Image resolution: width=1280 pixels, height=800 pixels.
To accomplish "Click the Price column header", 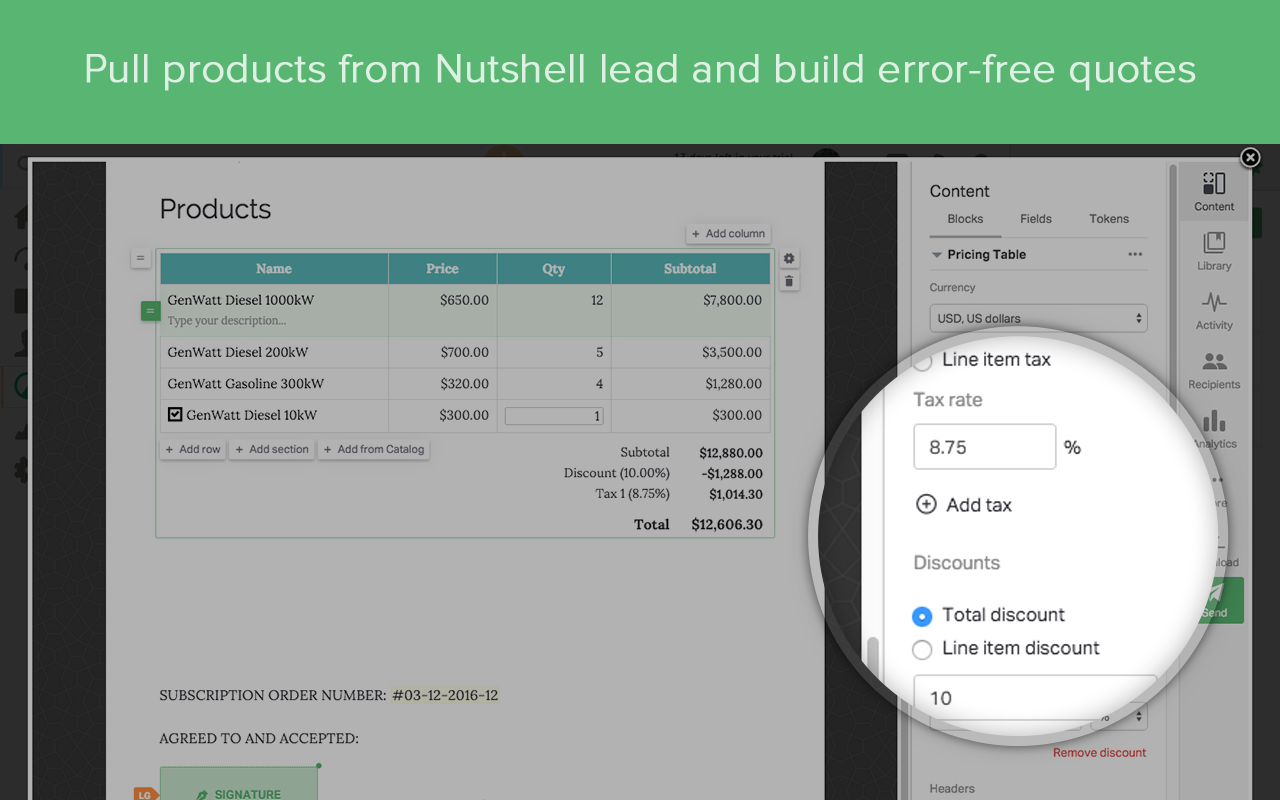I will point(442,268).
